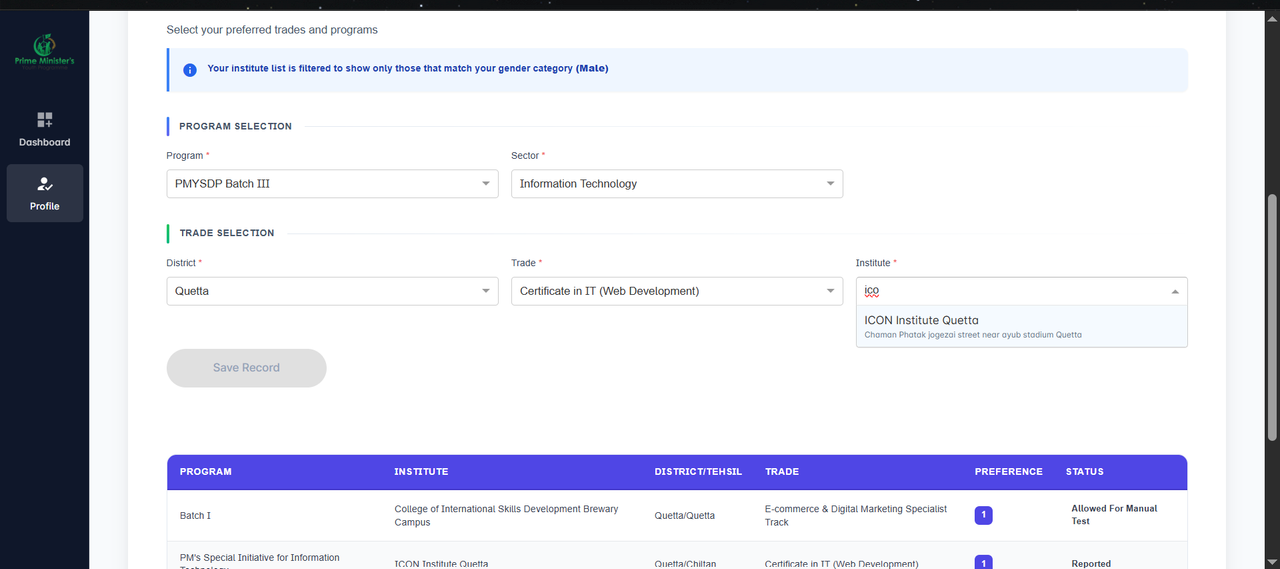The width and height of the screenshot is (1280, 569).
Task: Click 'Certificate in IT (Web Development)' table cell
Action: coord(841,563)
